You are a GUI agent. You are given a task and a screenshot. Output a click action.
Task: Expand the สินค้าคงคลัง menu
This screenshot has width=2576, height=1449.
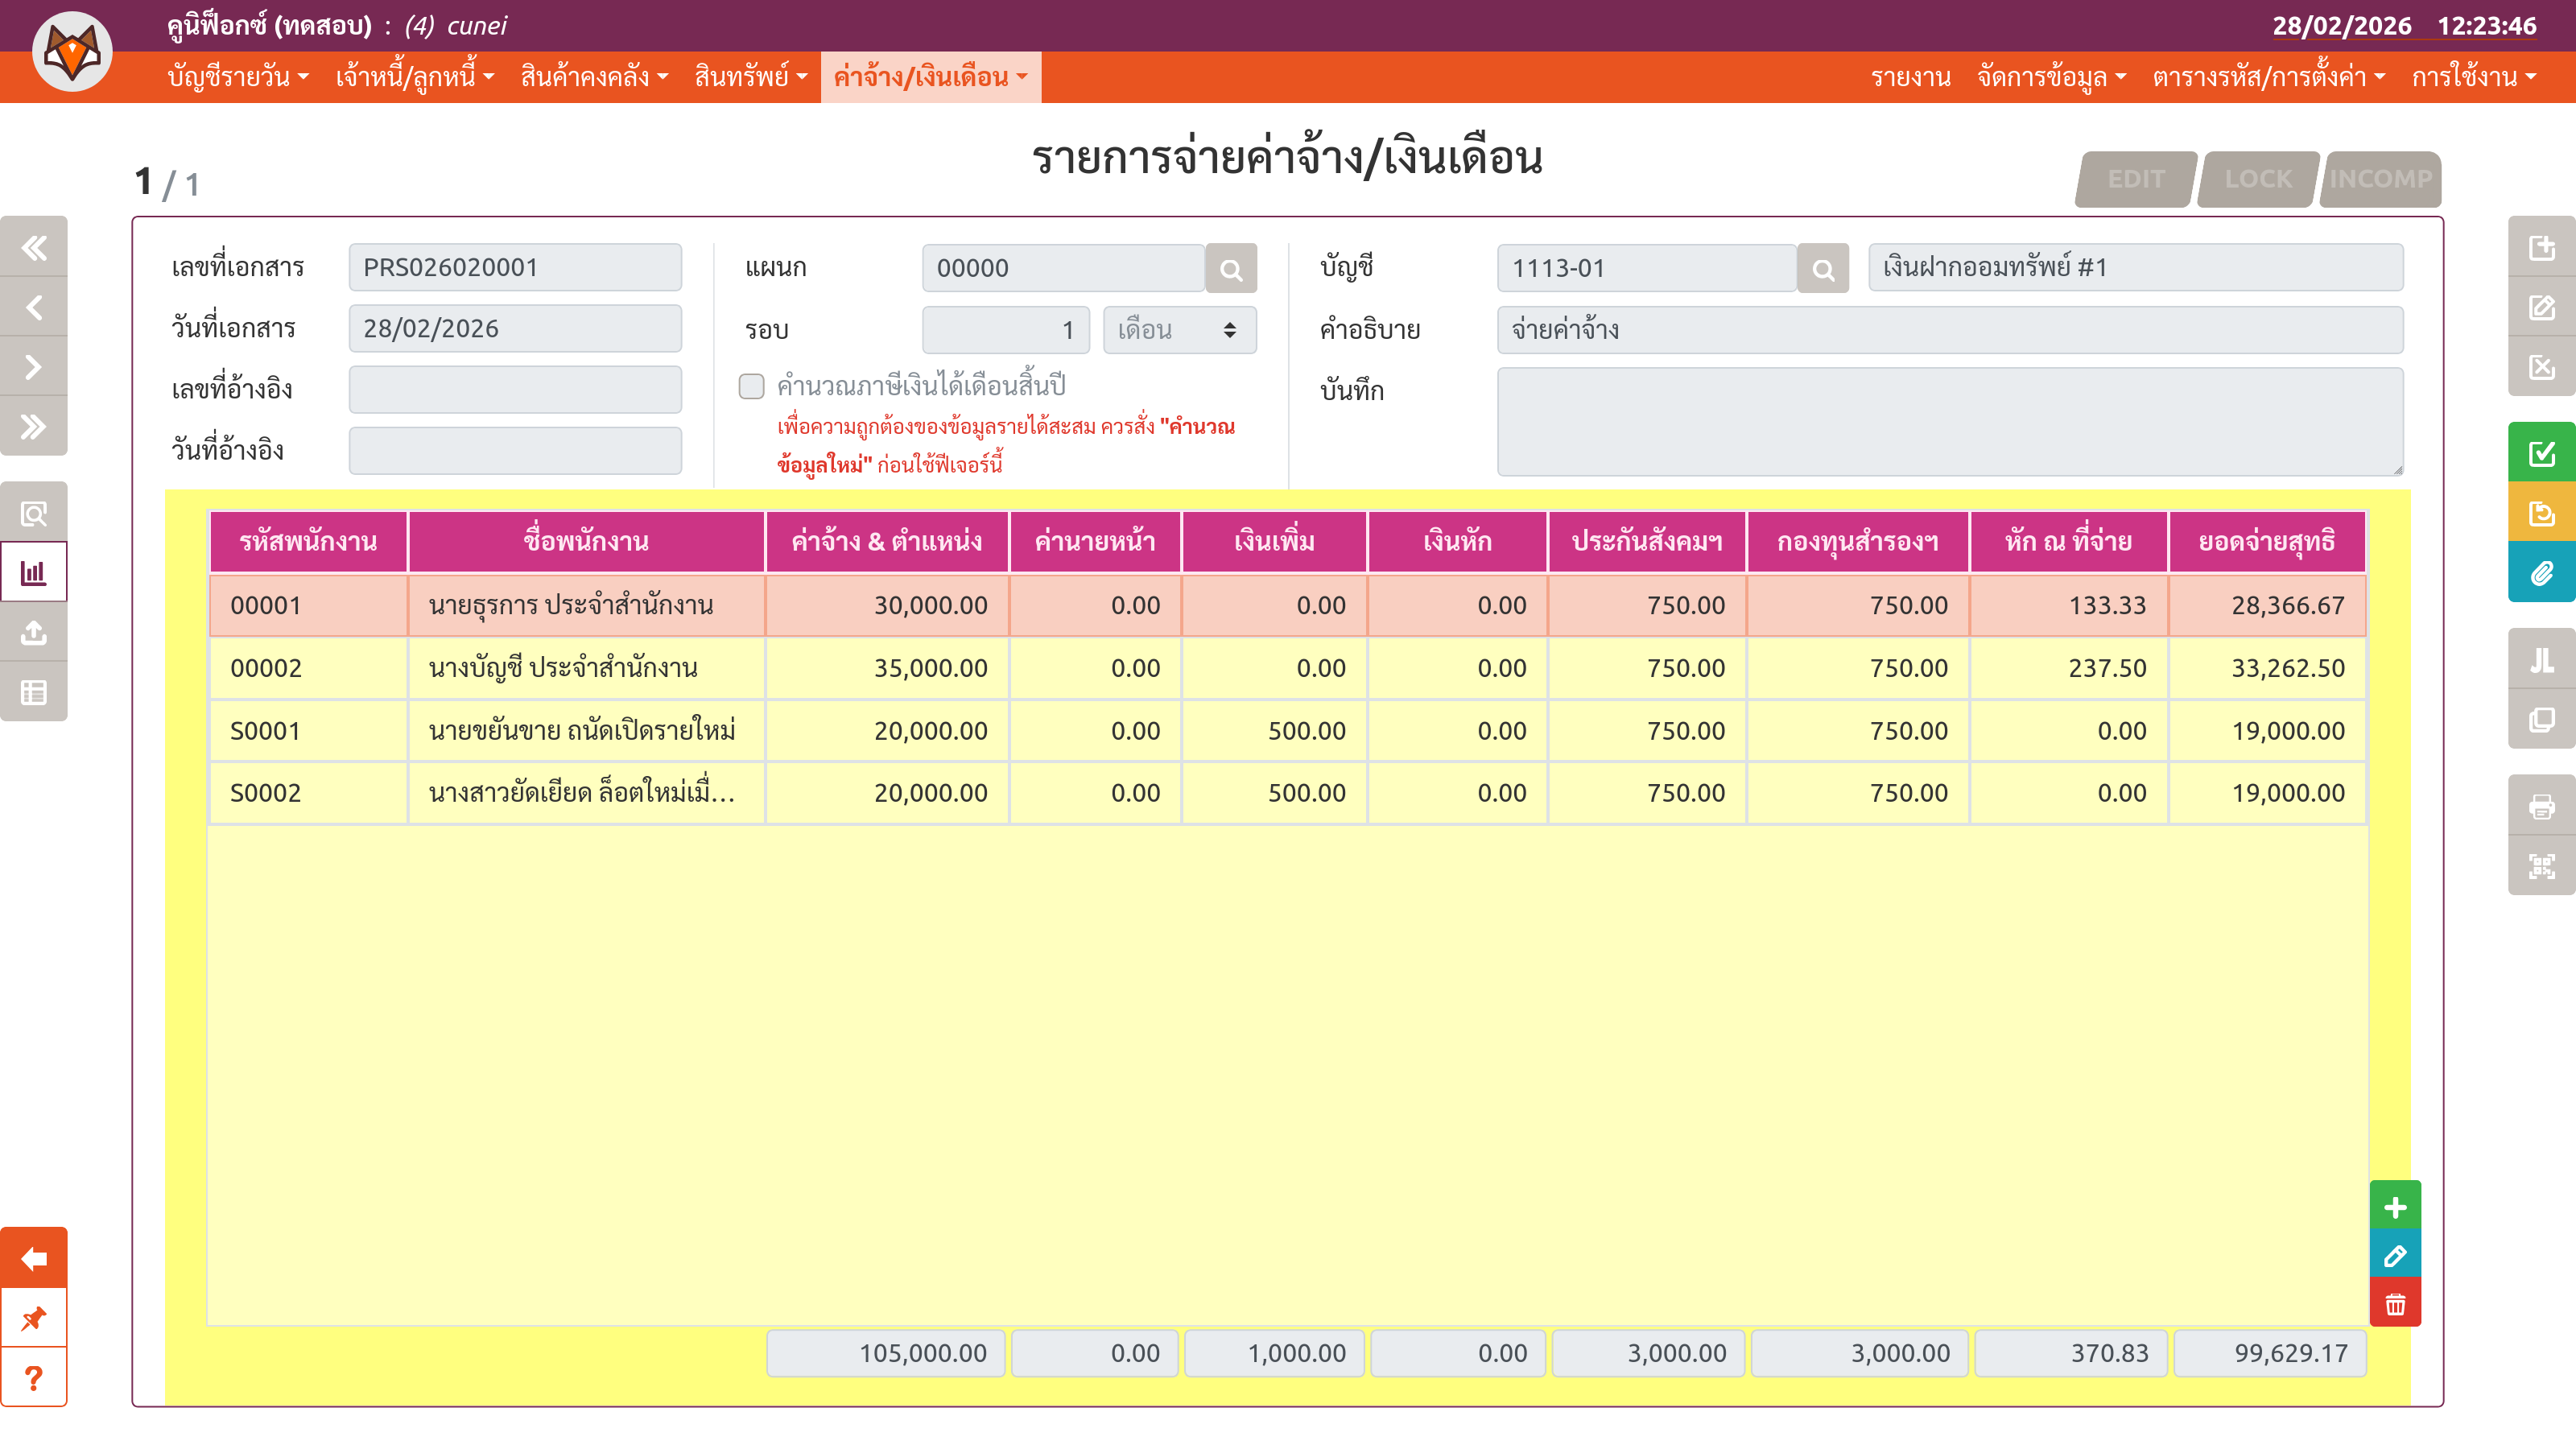click(594, 77)
